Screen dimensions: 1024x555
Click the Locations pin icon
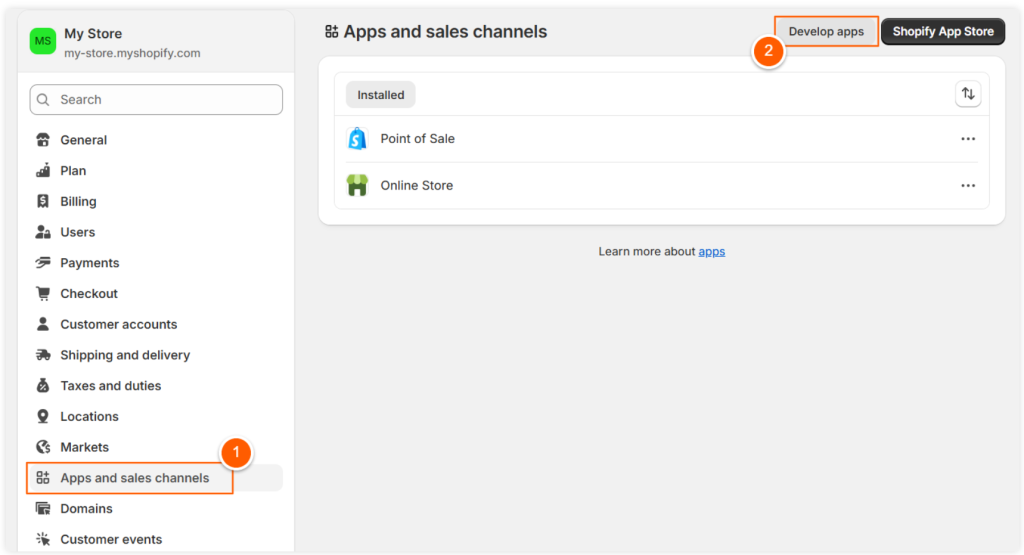(x=43, y=416)
